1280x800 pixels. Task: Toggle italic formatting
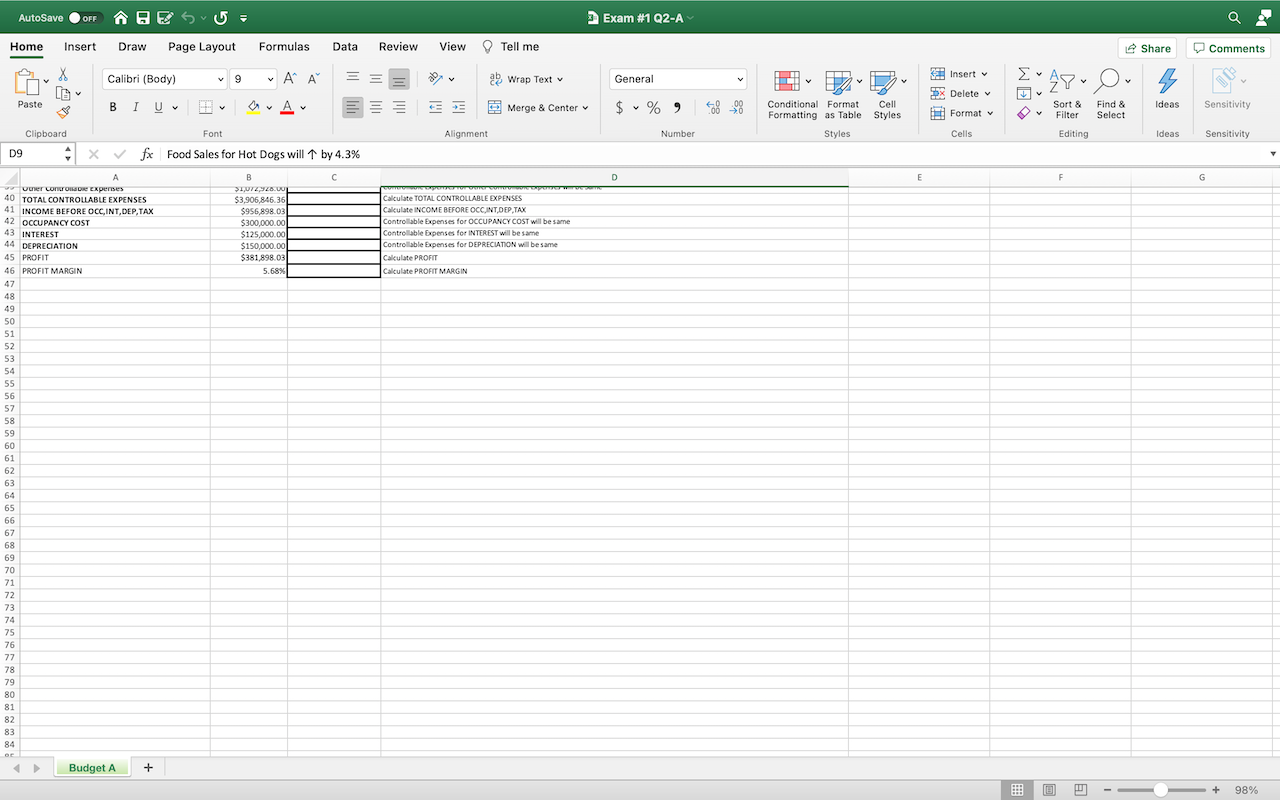(x=135, y=107)
